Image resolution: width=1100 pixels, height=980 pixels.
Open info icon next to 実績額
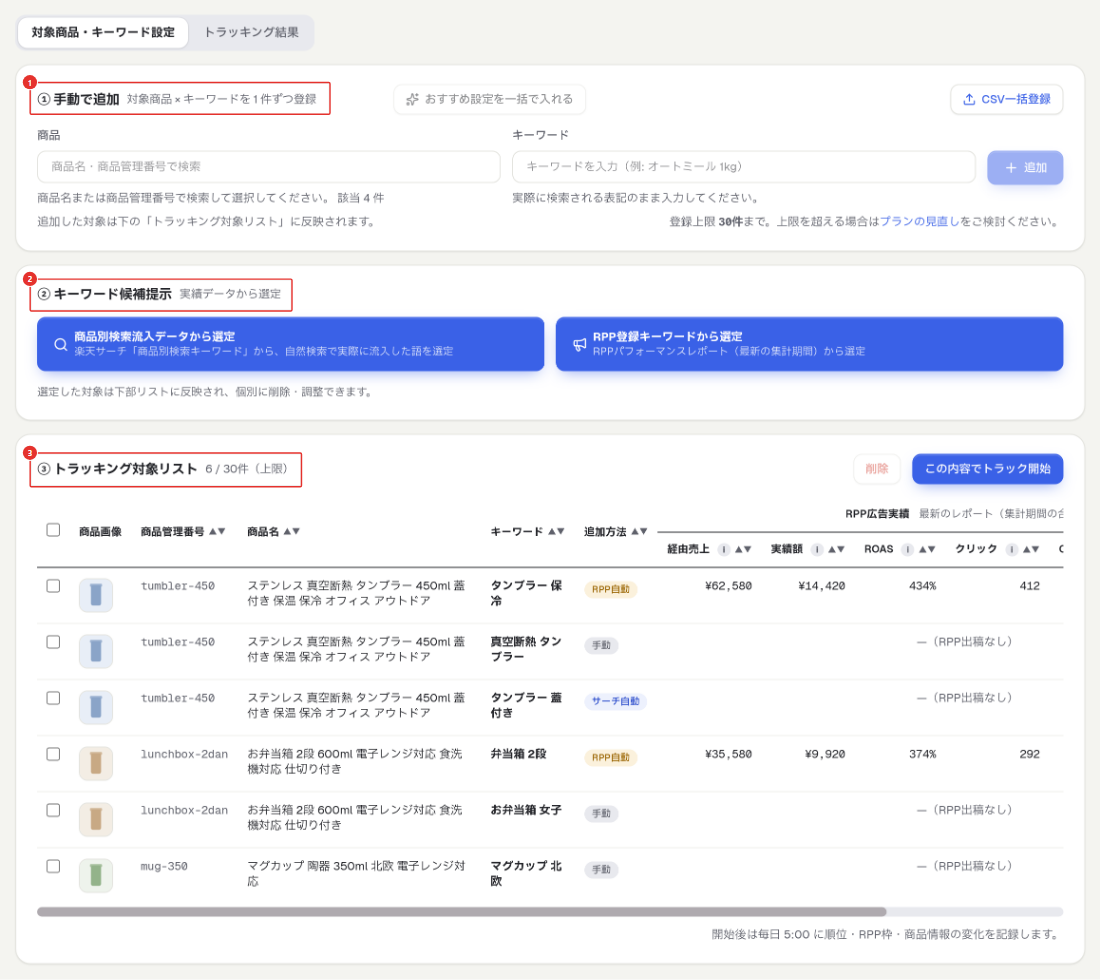pos(817,549)
